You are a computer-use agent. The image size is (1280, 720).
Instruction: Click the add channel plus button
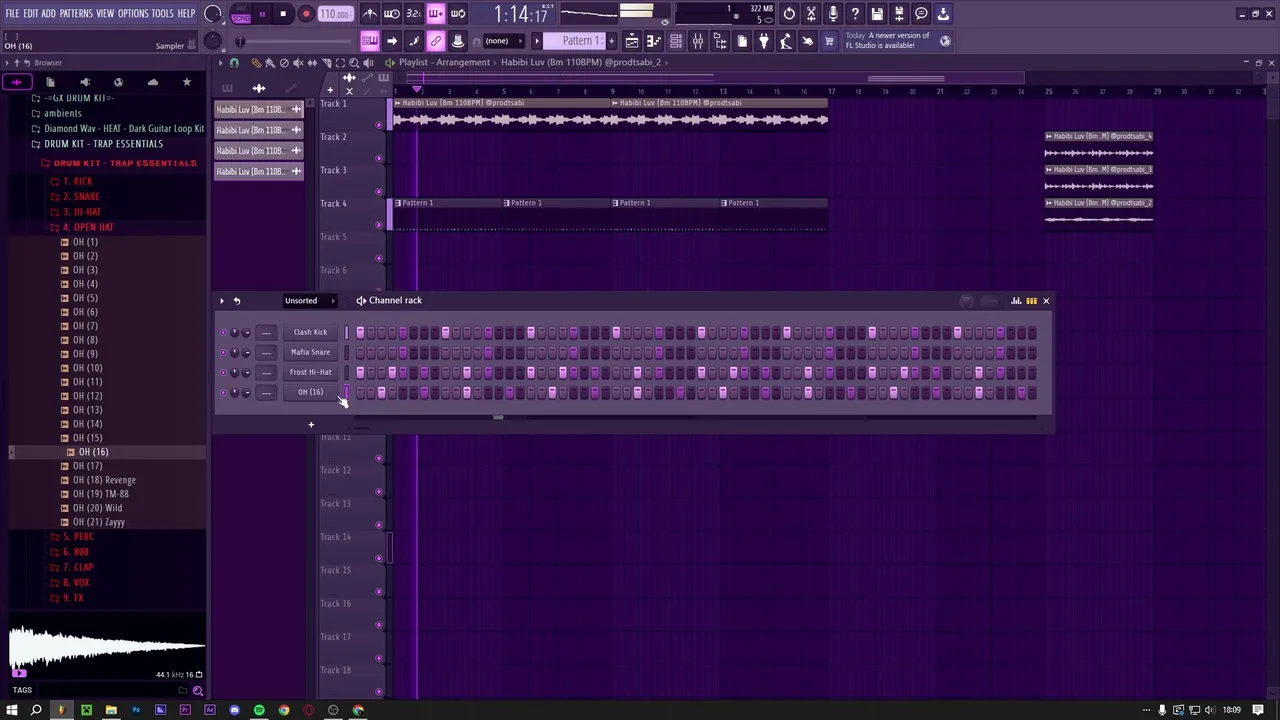(x=310, y=425)
